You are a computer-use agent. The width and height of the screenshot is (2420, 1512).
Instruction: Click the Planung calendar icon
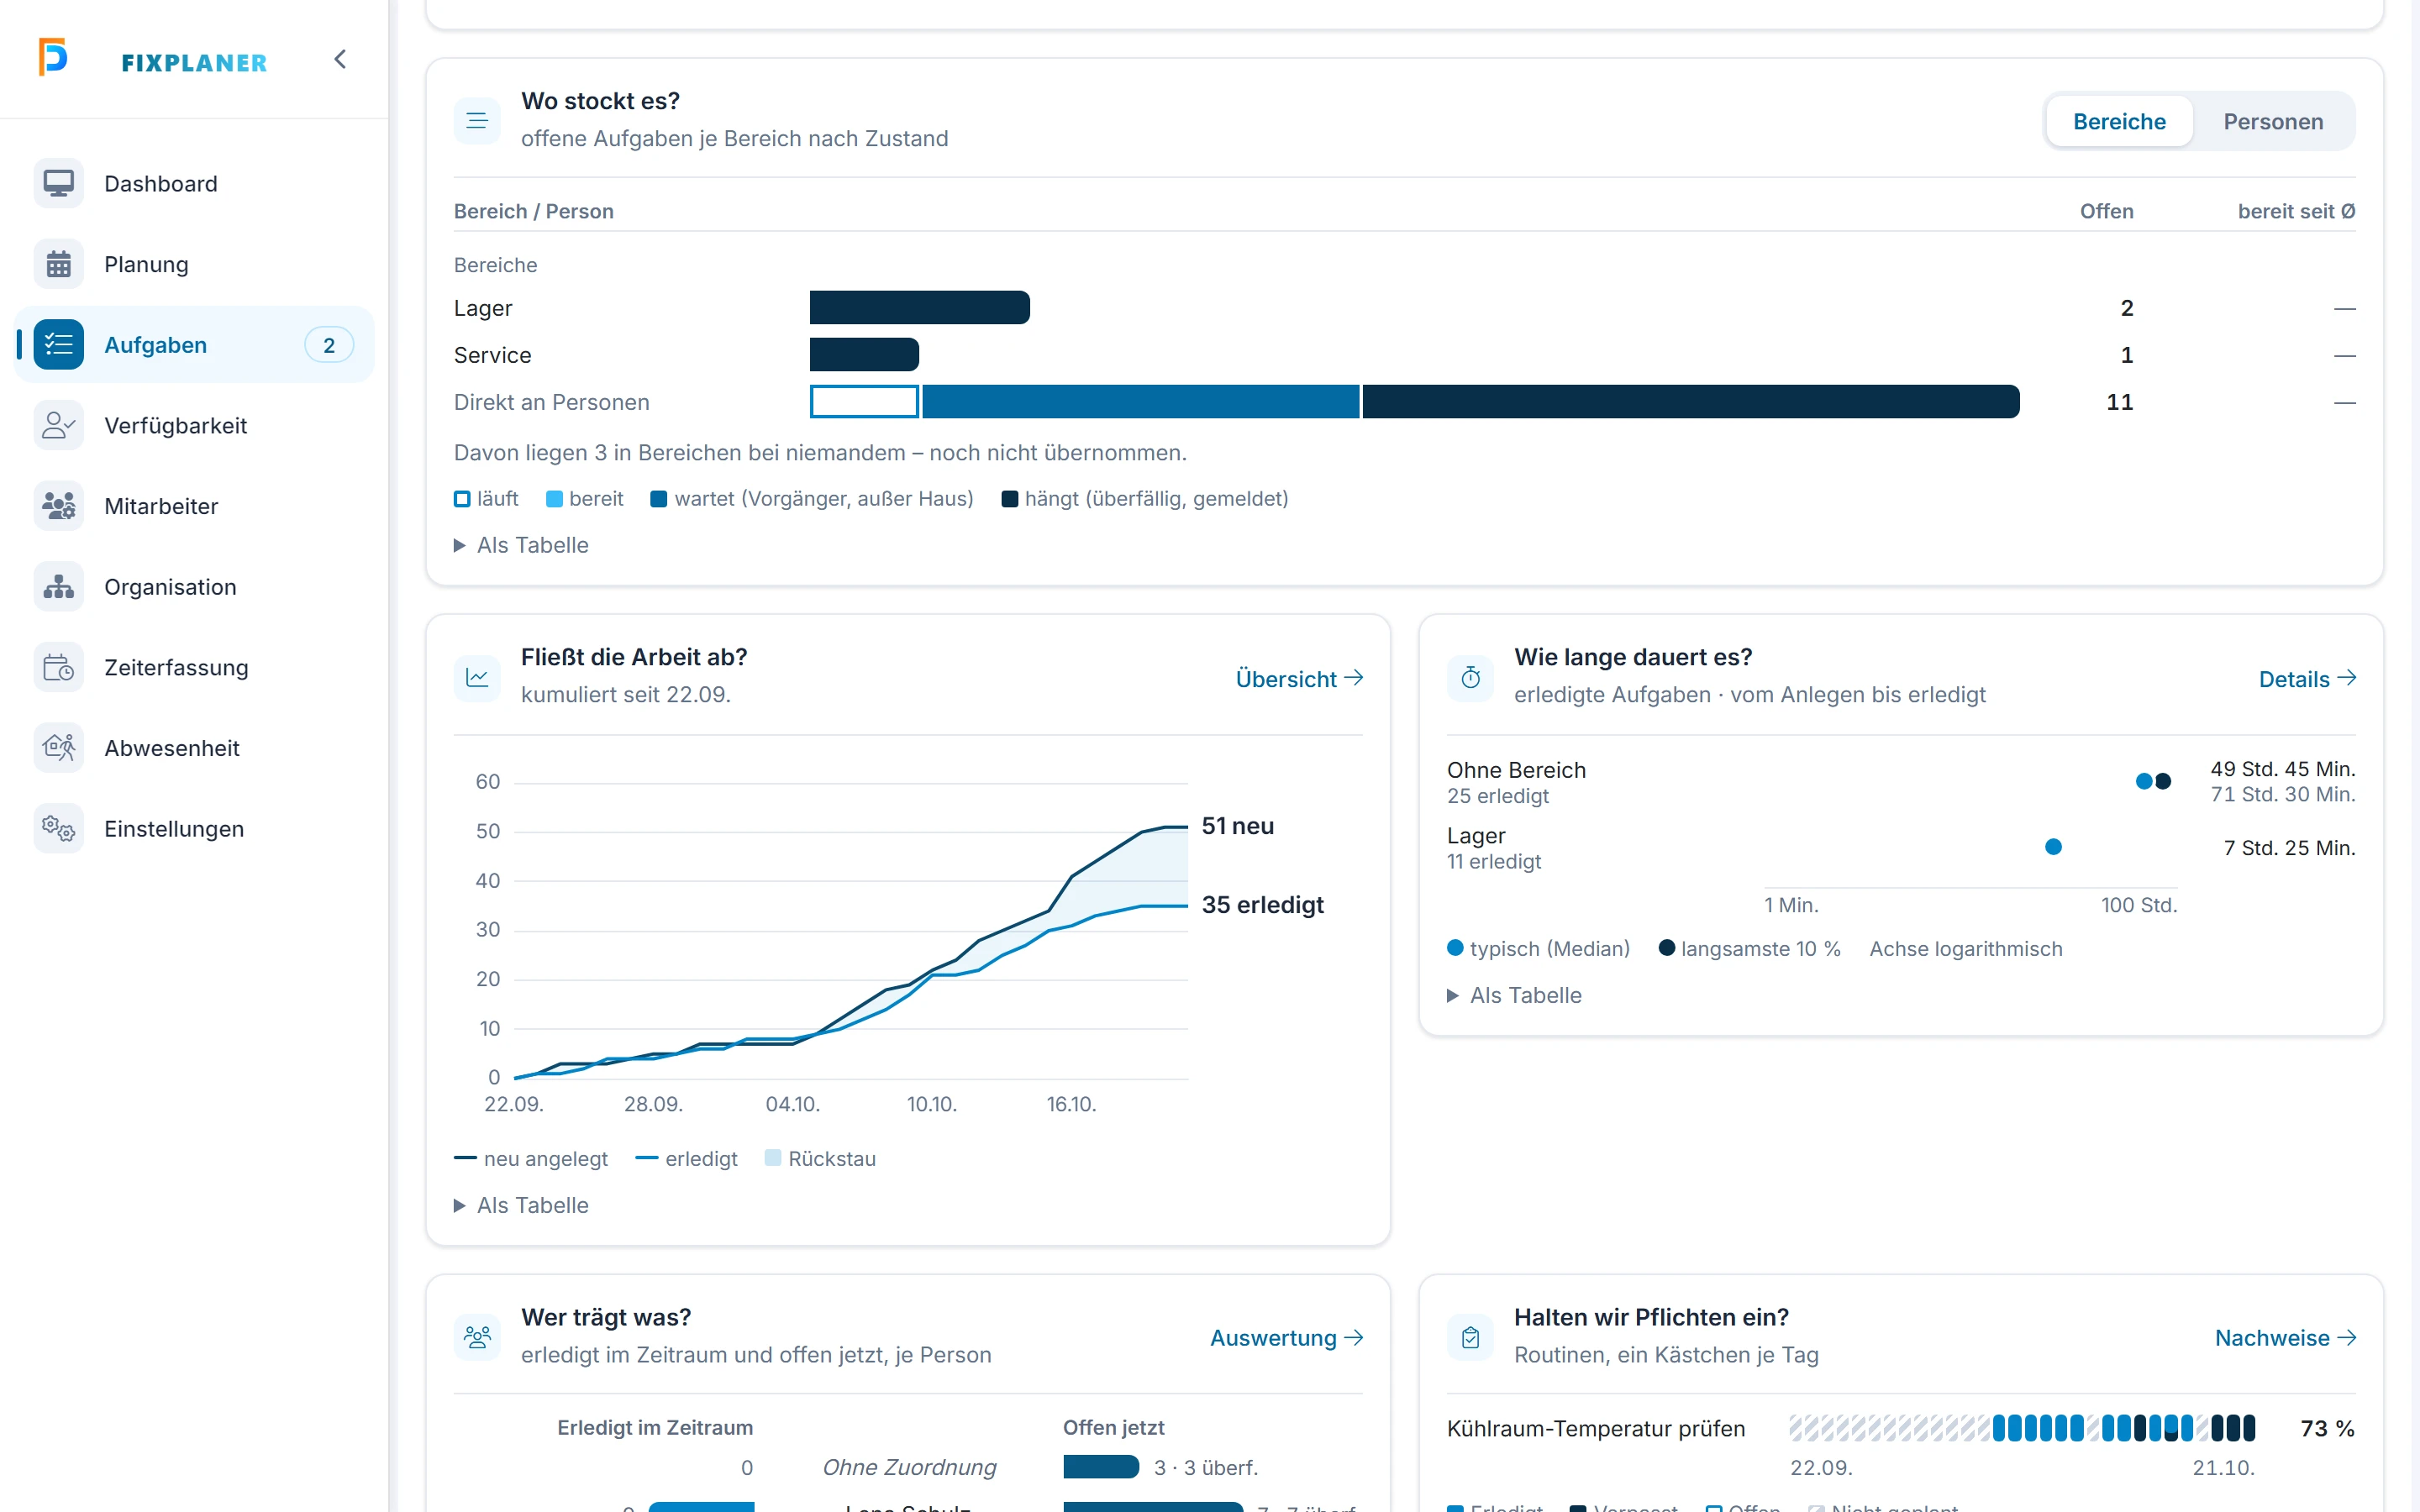[x=58, y=264]
